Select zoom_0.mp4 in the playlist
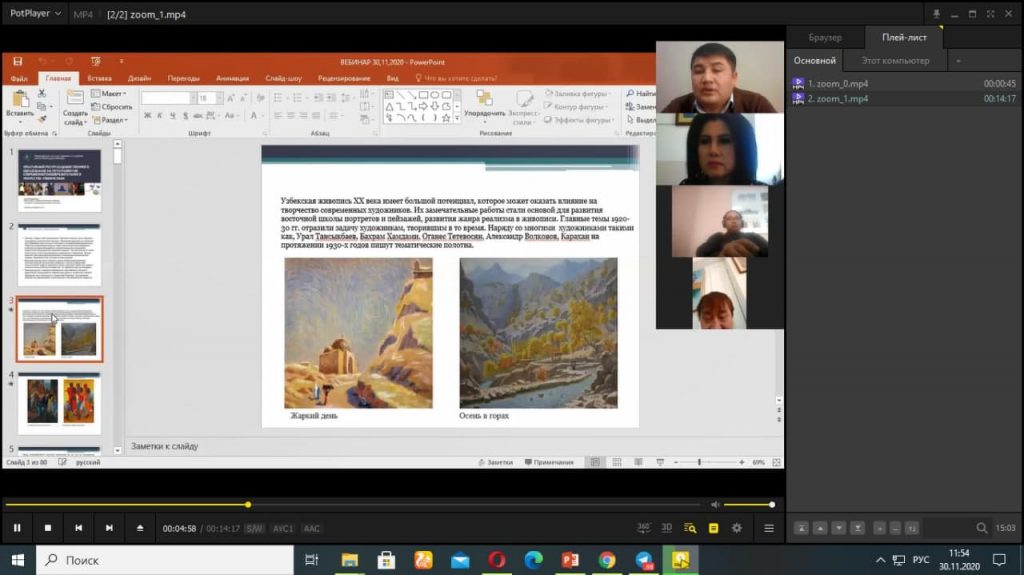This screenshot has height=575, width=1024. tap(838, 83)
